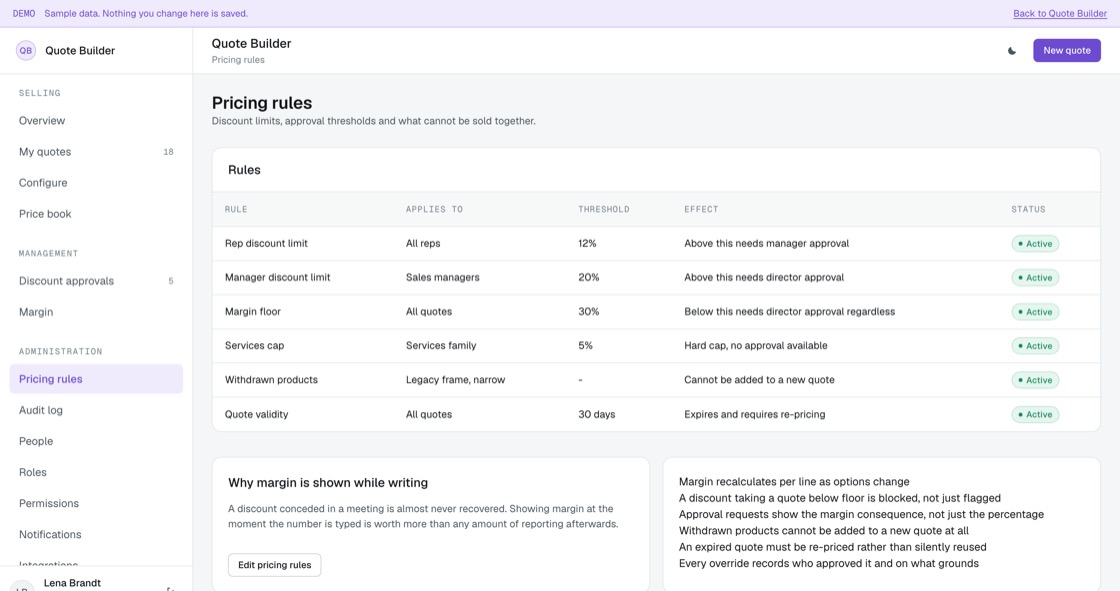Select the Quote validity rule name
1120x591 pixels.
pyautogui.click(x=256, y=414)
